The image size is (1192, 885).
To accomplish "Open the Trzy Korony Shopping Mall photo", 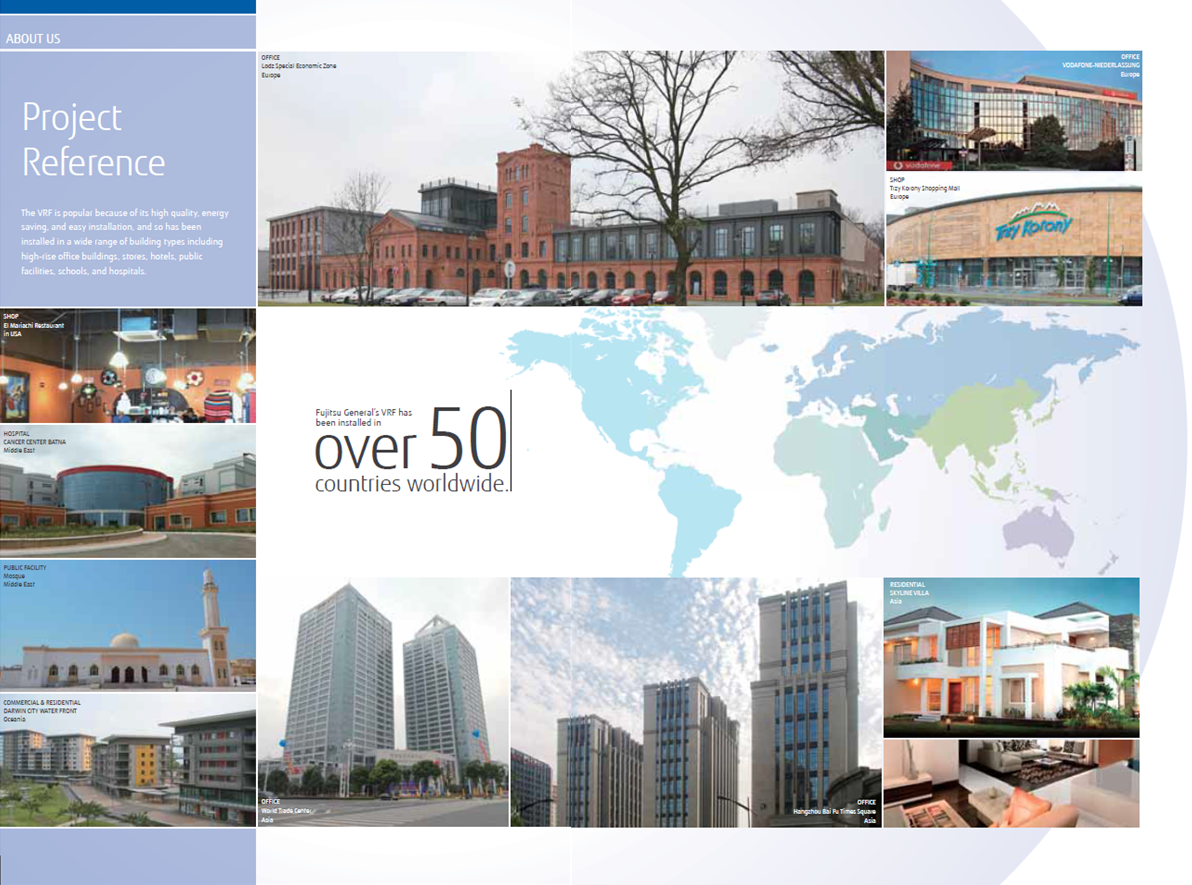I will pyautogui.click(x=1013, y=239).
